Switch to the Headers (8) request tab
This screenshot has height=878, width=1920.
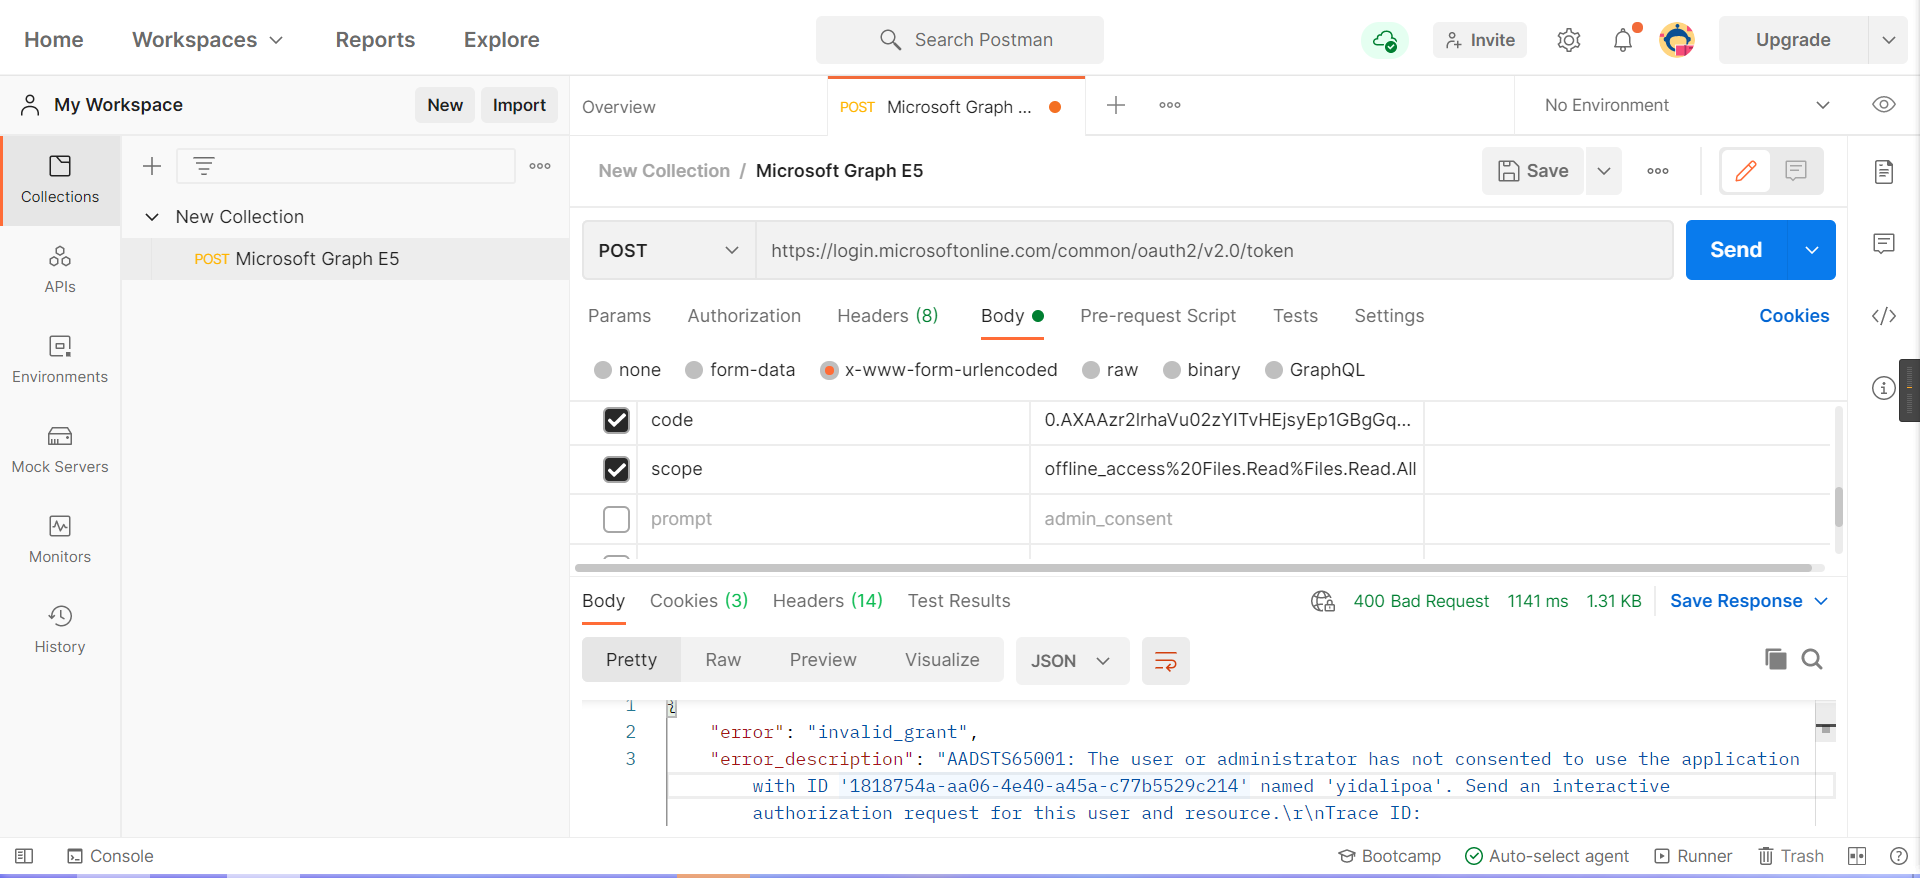click(888, 316)
